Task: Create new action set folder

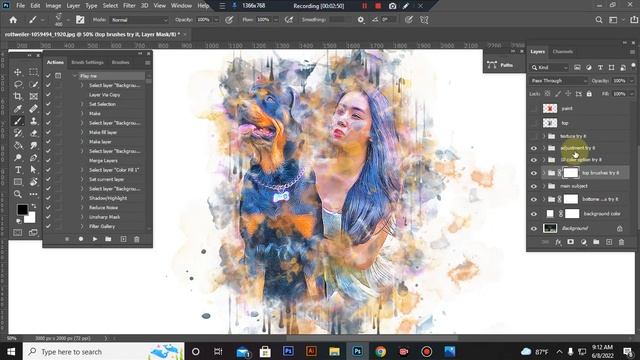Action: tap(108, 239)
